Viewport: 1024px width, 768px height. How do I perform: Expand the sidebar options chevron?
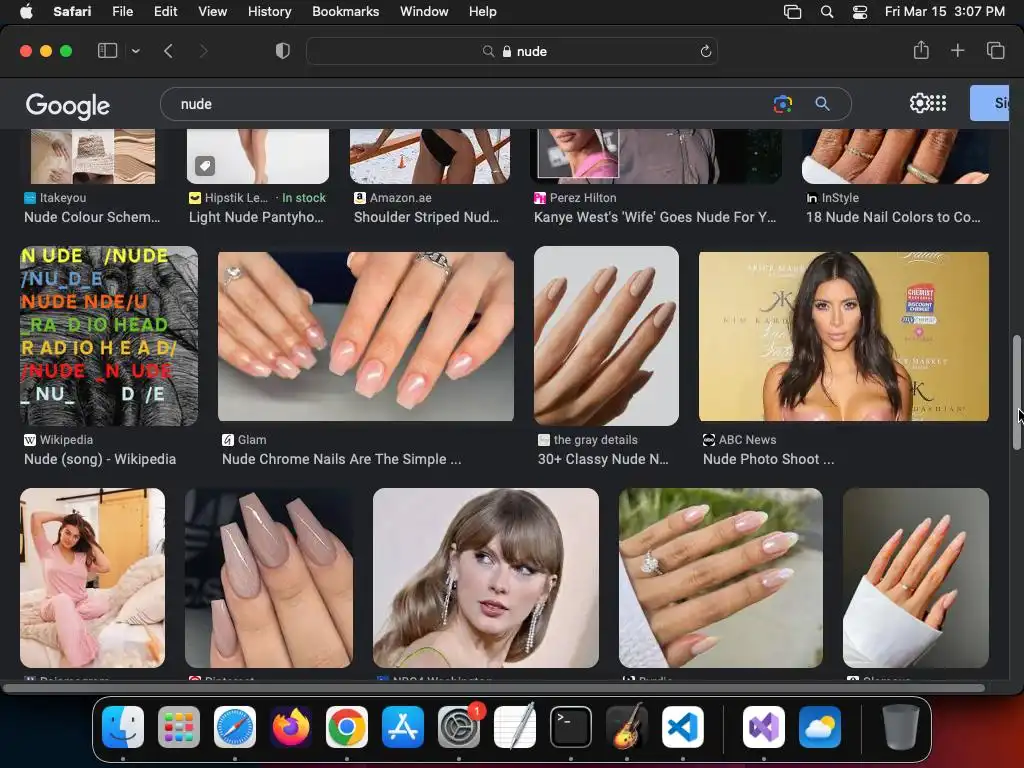[x=136, y=51]
